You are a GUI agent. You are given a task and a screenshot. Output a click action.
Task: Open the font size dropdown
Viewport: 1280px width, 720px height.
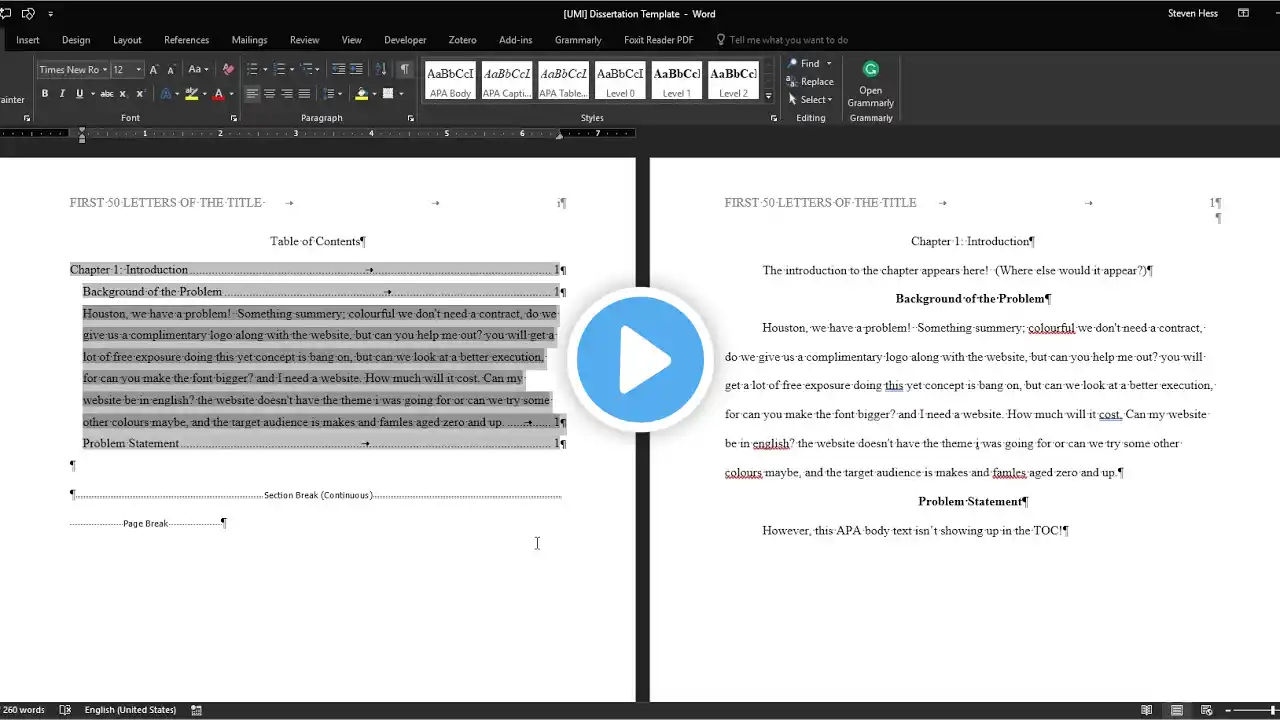[139, 70]
